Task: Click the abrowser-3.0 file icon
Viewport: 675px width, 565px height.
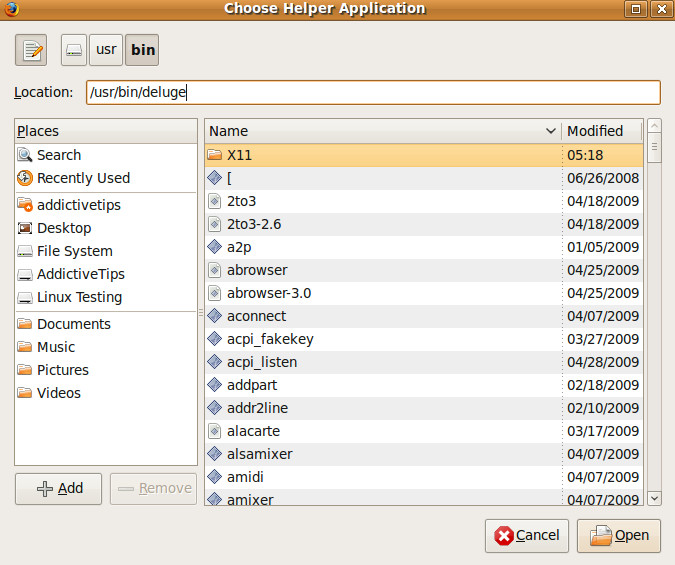Action: pos(214,293)
